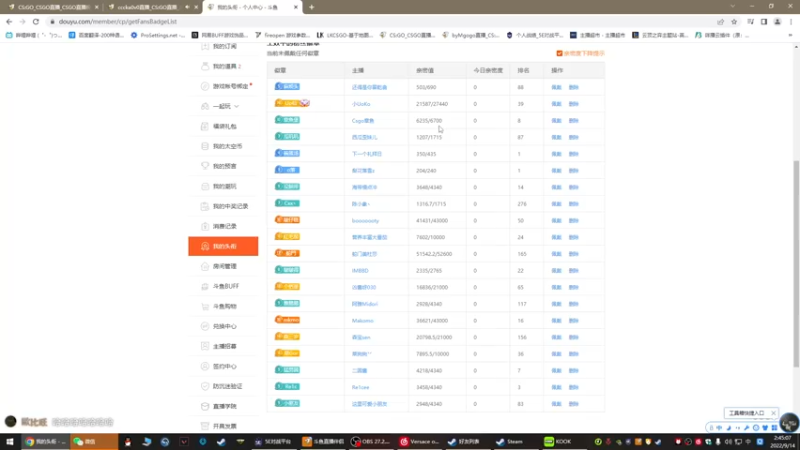The width and height of the screenshot is (800, 450).
Task: Toggle the 亲密度下降提示 checkbox
Action: (559, 53)
